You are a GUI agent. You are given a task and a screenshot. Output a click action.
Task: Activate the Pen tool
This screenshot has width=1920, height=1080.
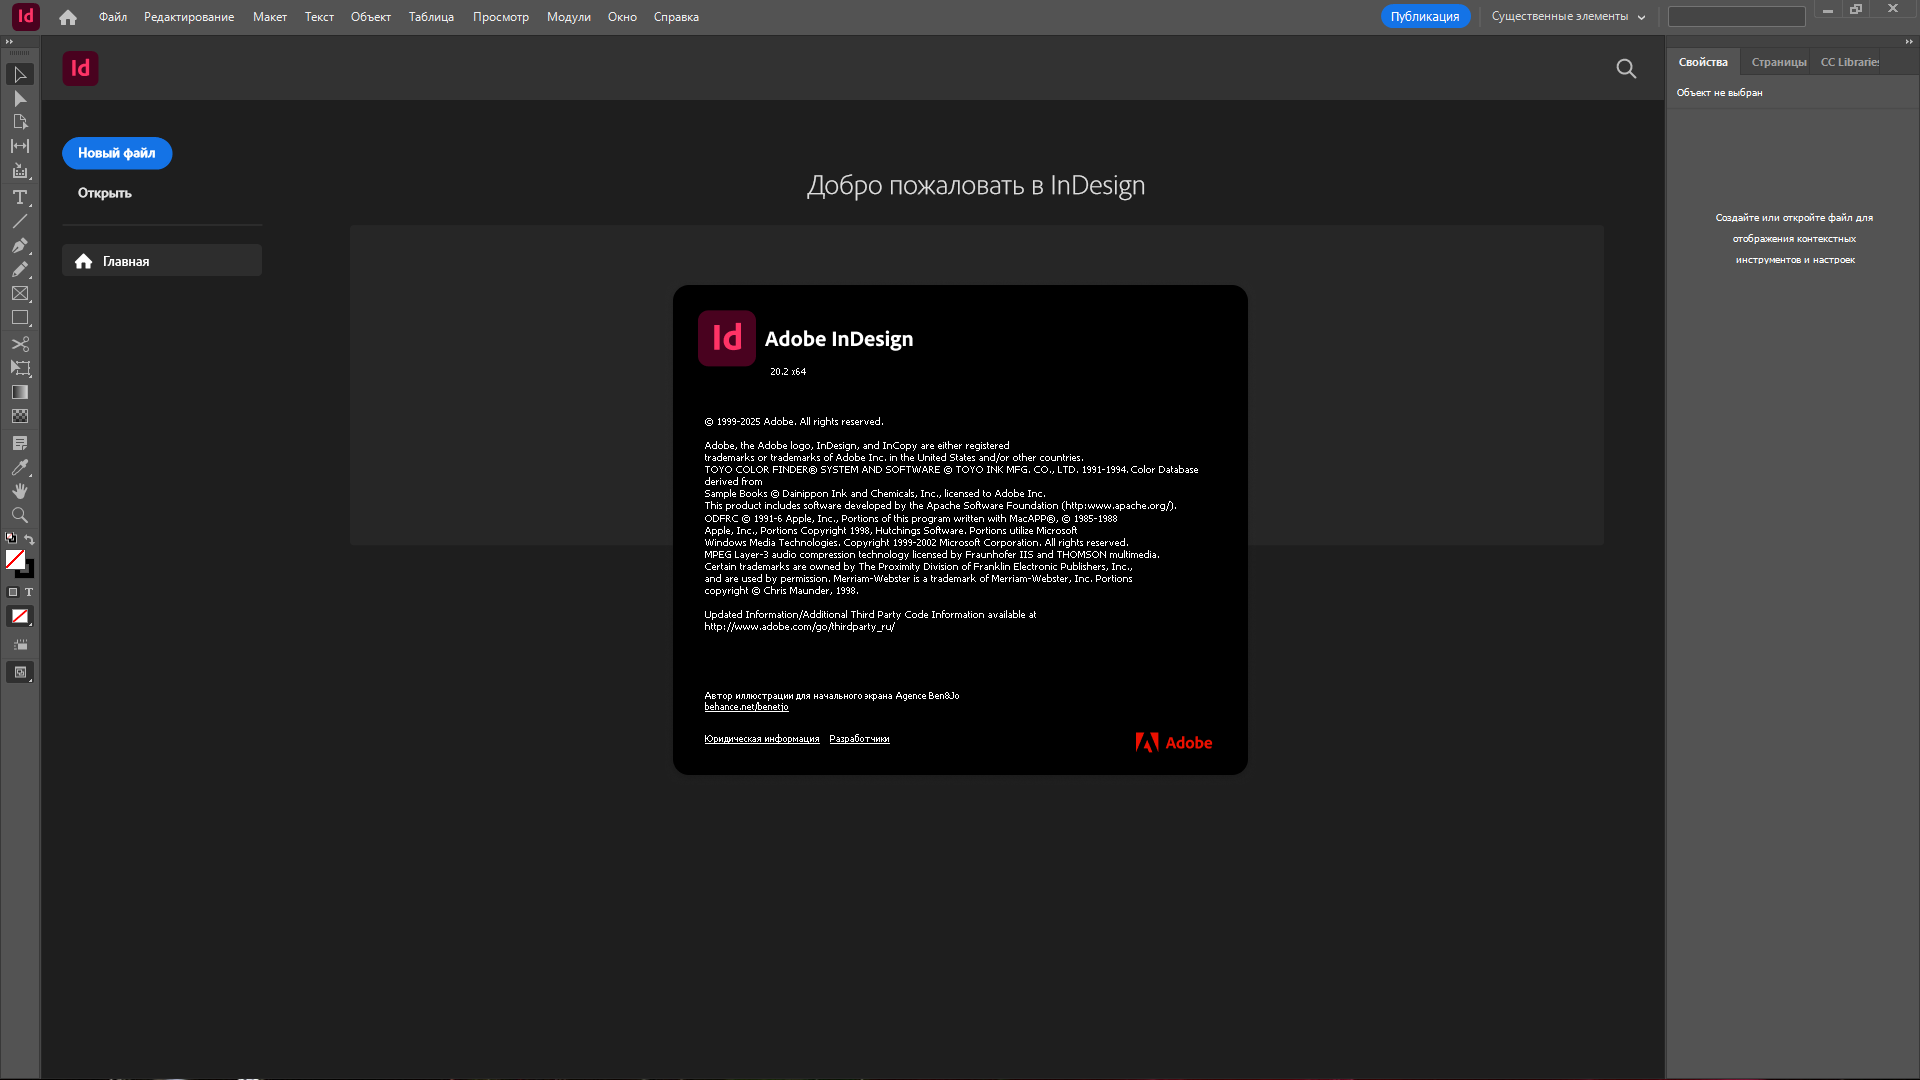(x=19, y=245)
